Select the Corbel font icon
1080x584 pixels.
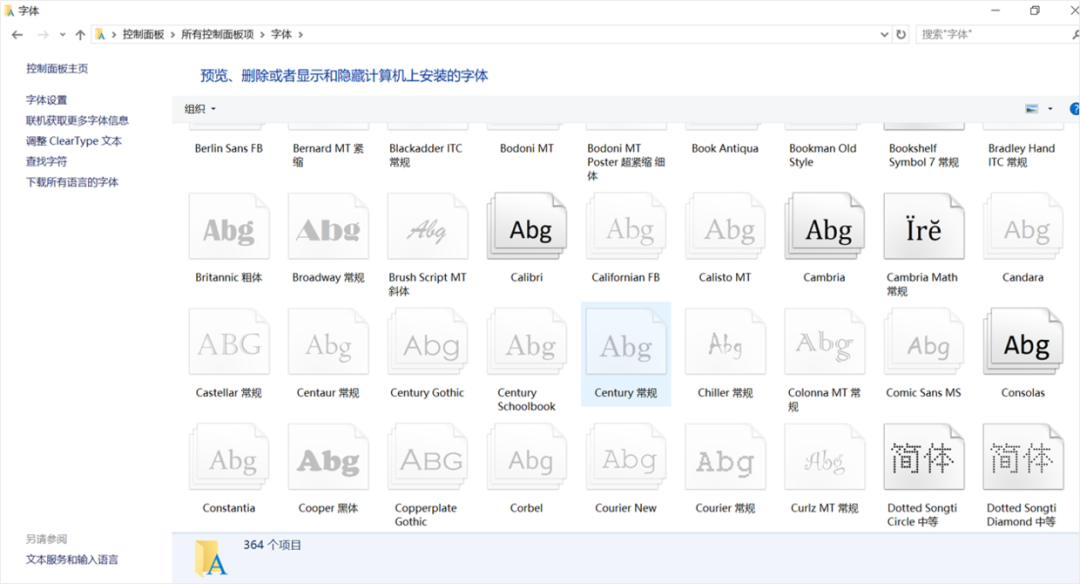coord(526,457)
